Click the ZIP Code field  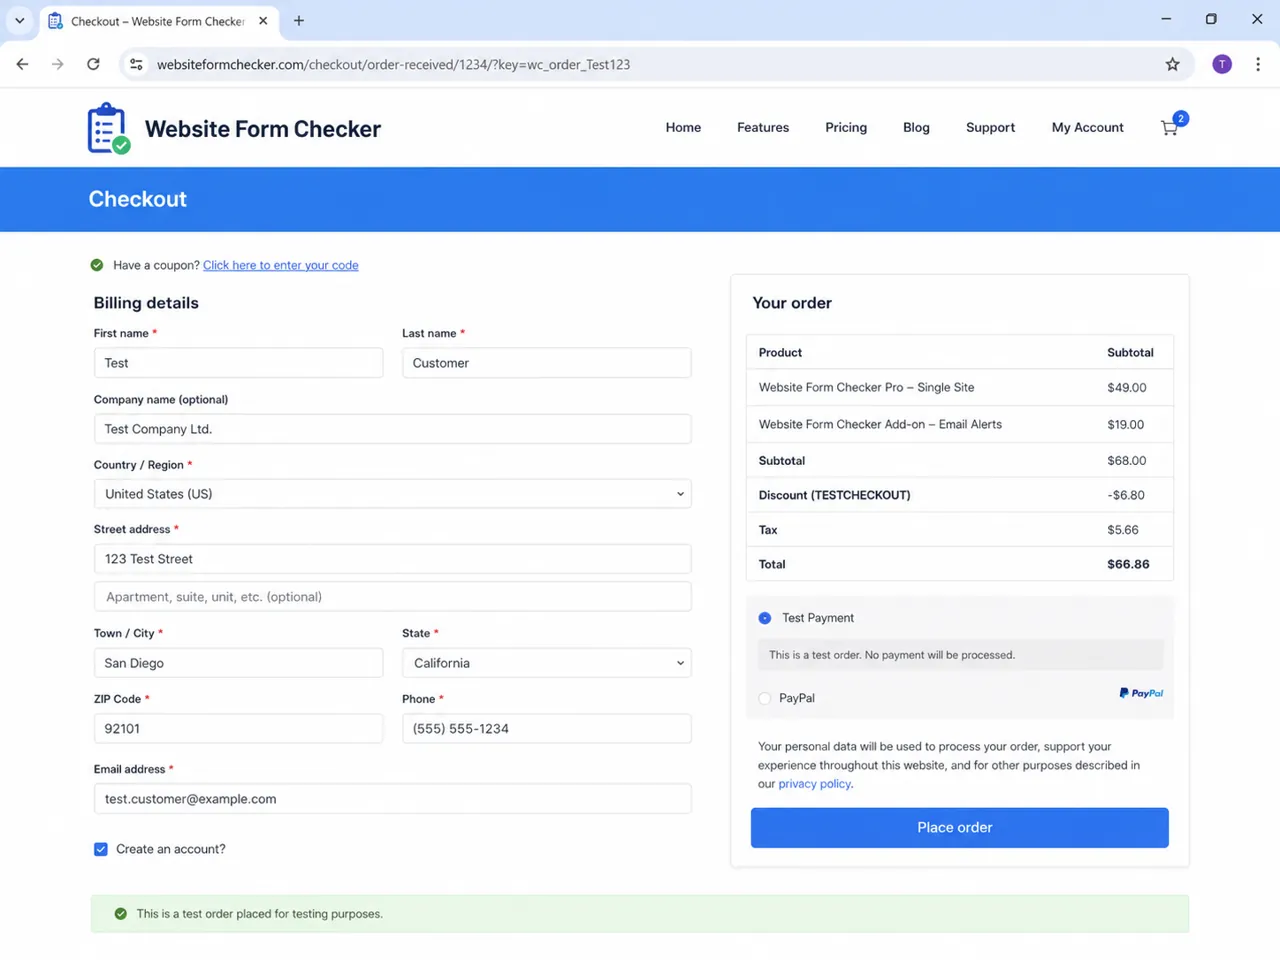(x=238, y=729)
